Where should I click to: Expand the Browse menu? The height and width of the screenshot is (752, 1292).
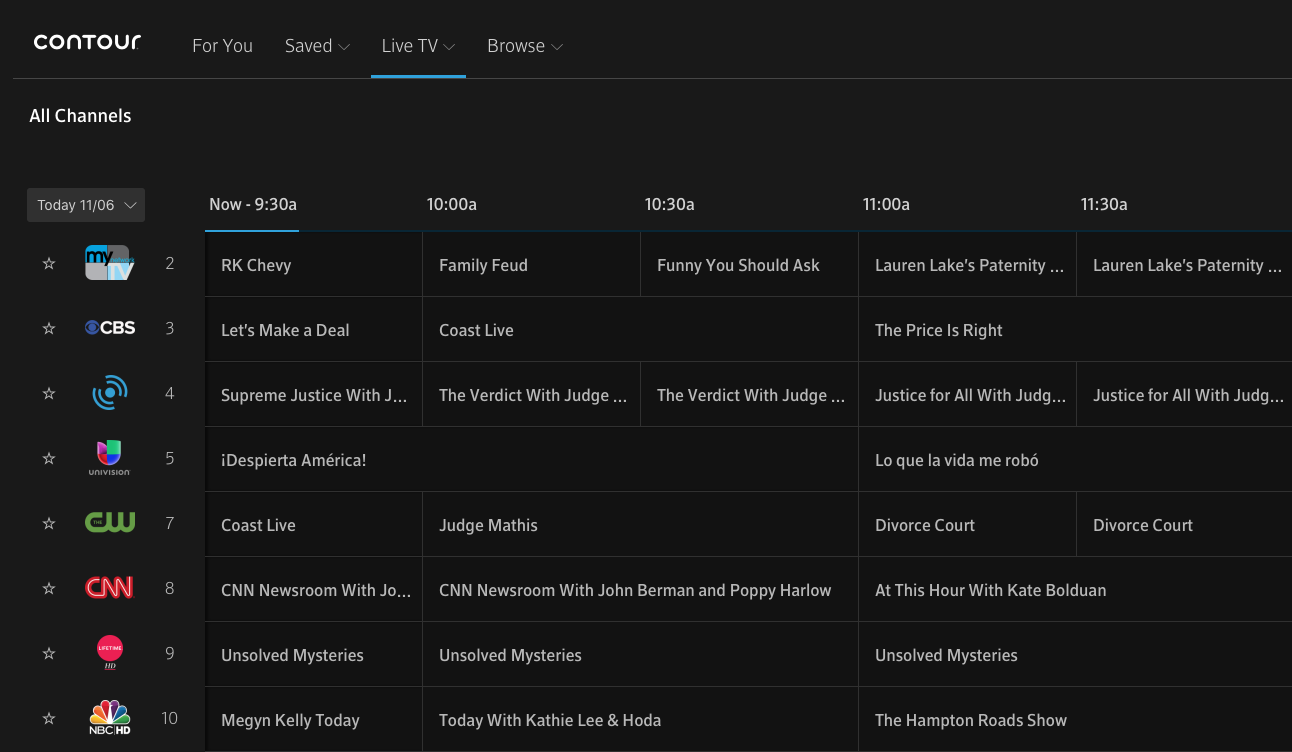point(525,46)
